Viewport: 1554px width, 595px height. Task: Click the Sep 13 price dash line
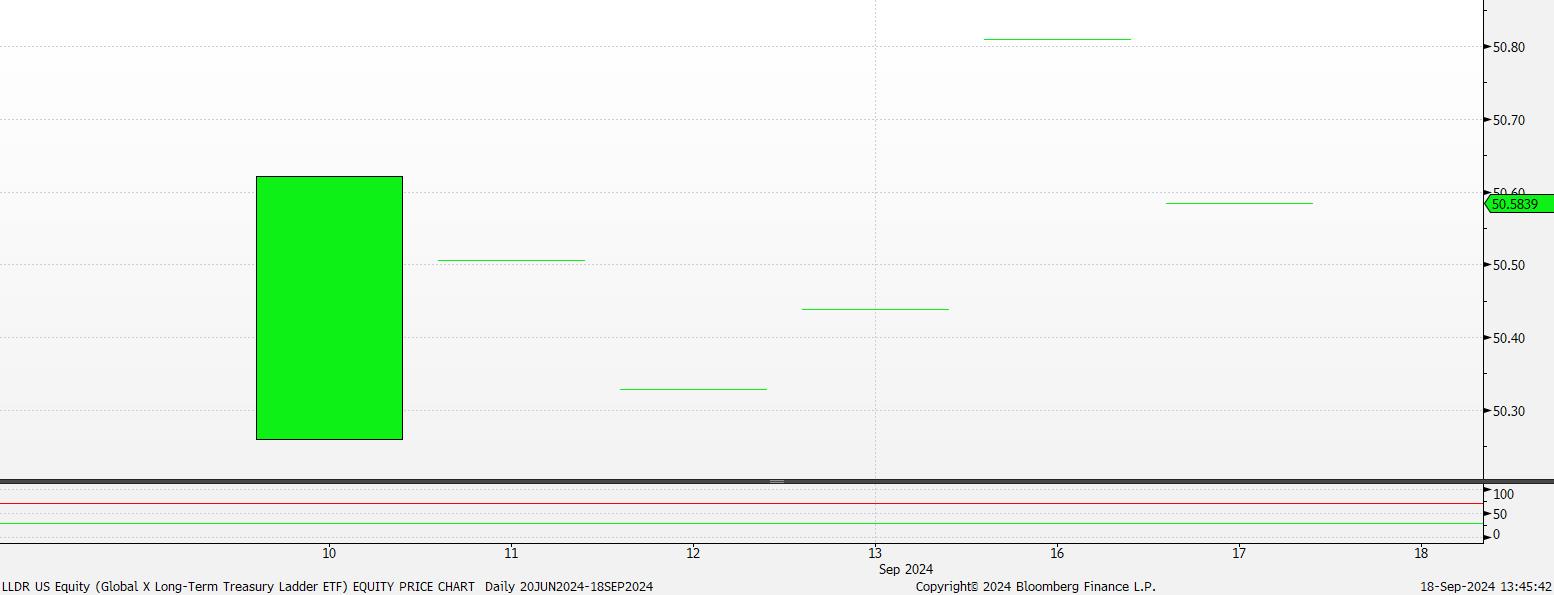pyautogui.click(x=875, y=309)
